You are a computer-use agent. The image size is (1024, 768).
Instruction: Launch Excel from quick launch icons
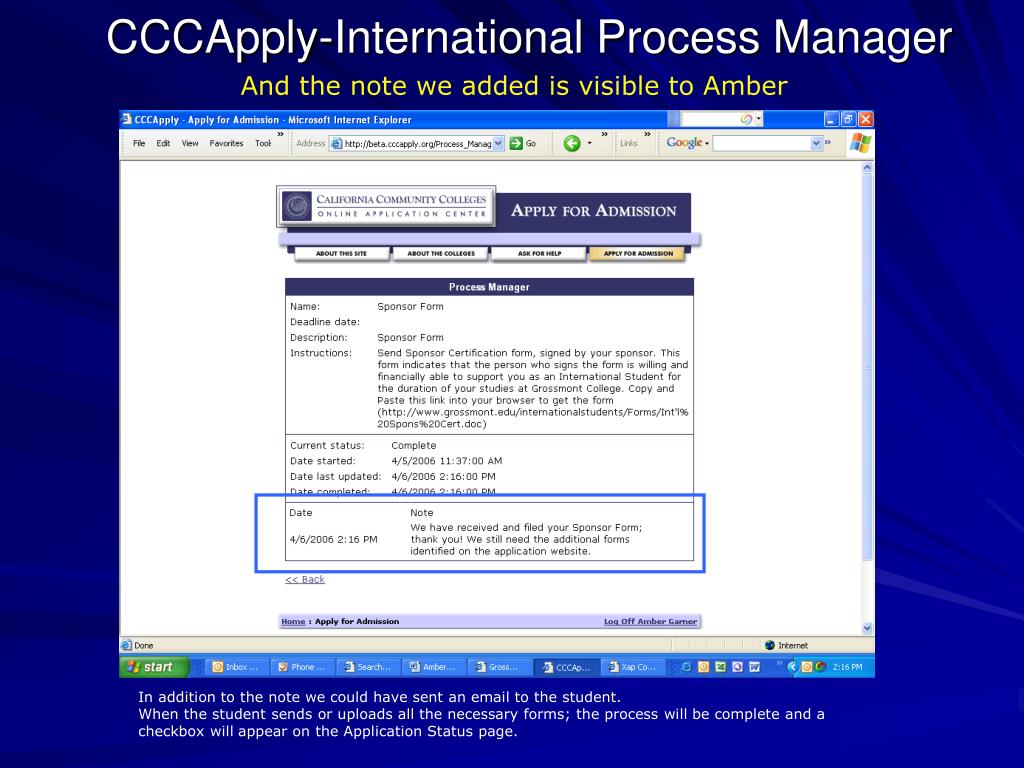720,667
